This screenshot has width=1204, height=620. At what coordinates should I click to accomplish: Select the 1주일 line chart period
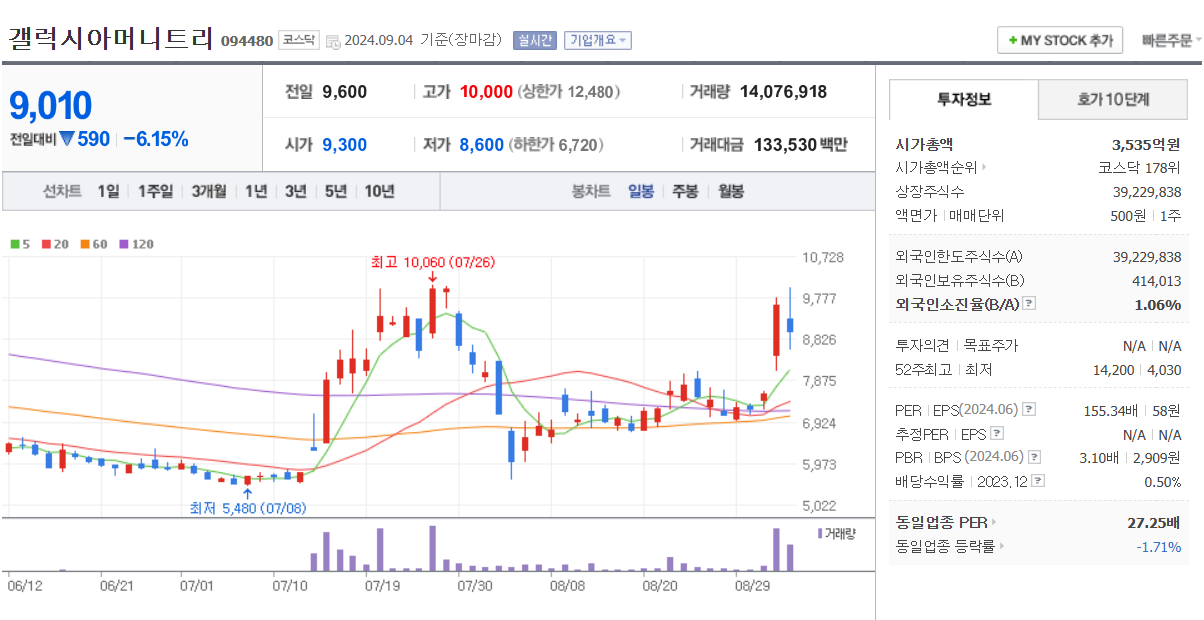(155, 191)
